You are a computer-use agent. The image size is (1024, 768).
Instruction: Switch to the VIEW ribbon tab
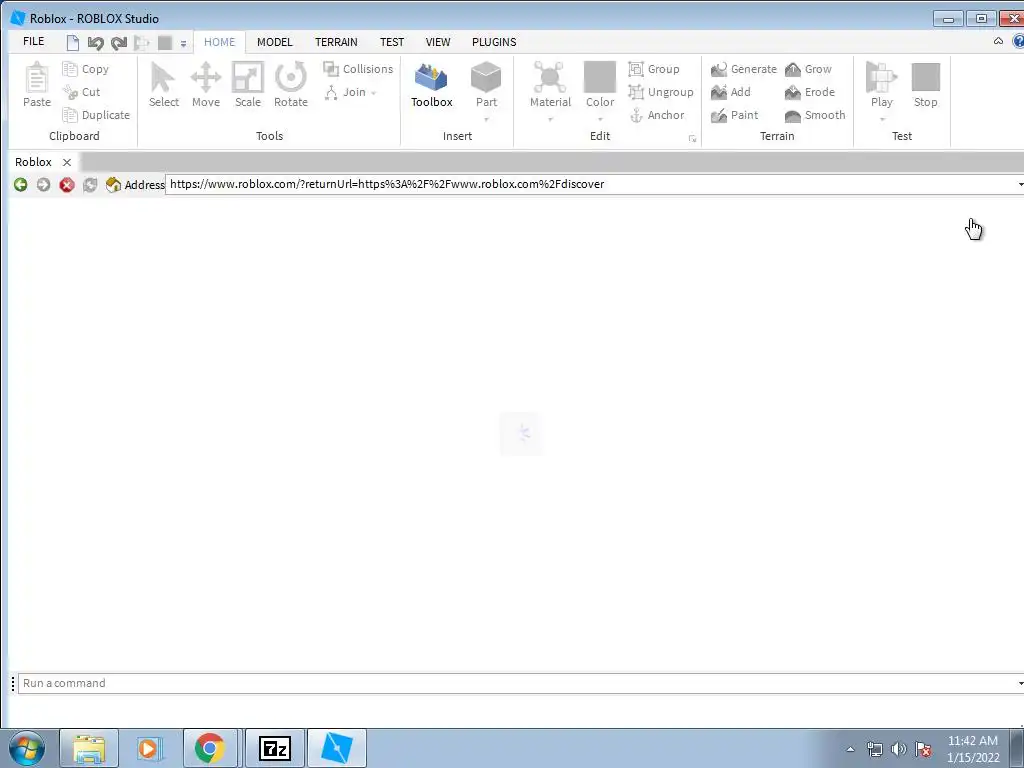[438, 42]
